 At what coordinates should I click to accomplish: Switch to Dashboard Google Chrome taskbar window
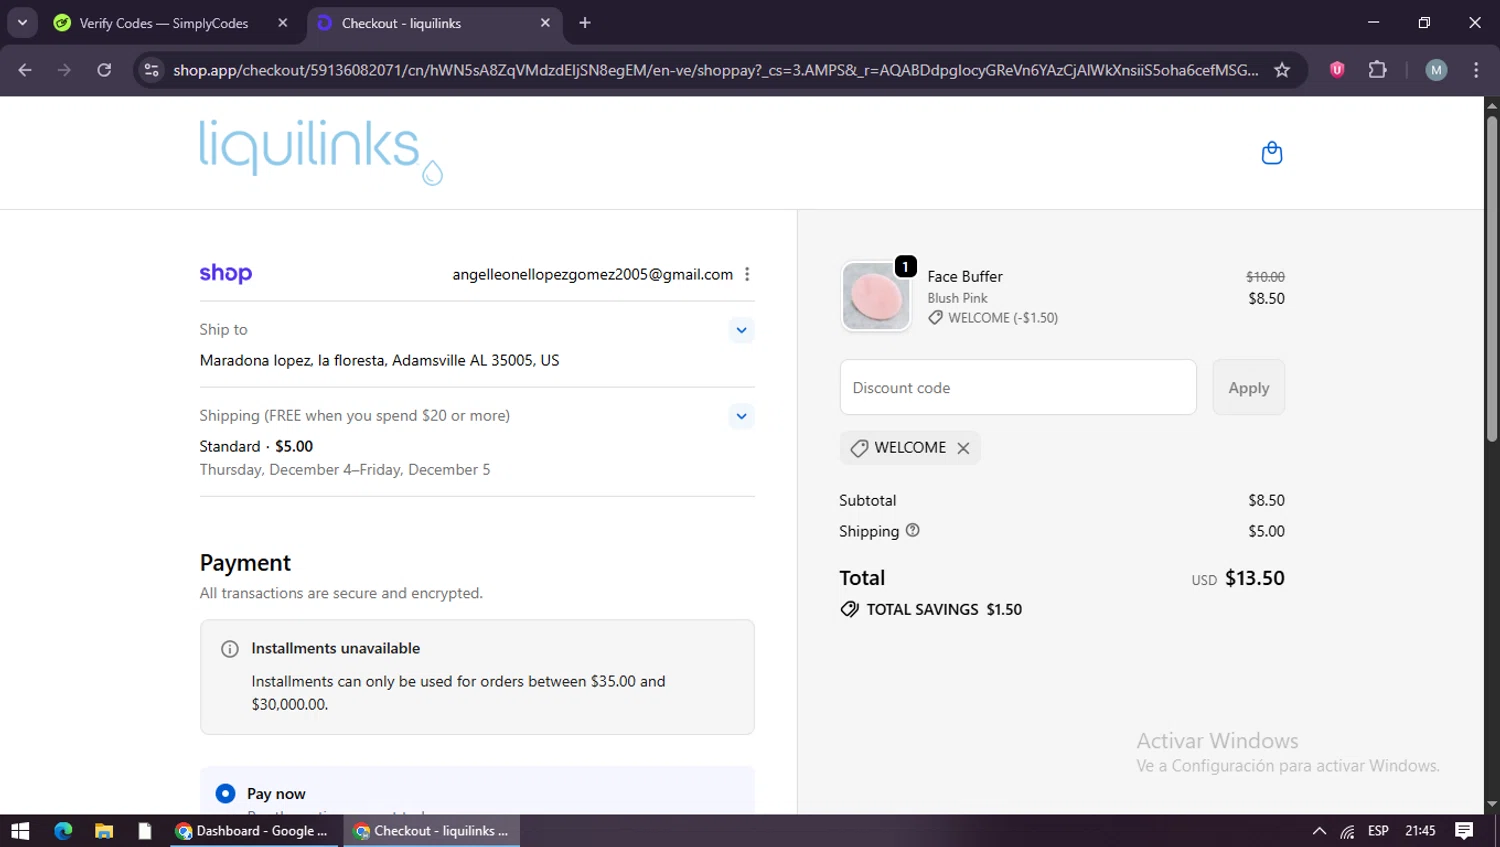click(x=254, y=831)
